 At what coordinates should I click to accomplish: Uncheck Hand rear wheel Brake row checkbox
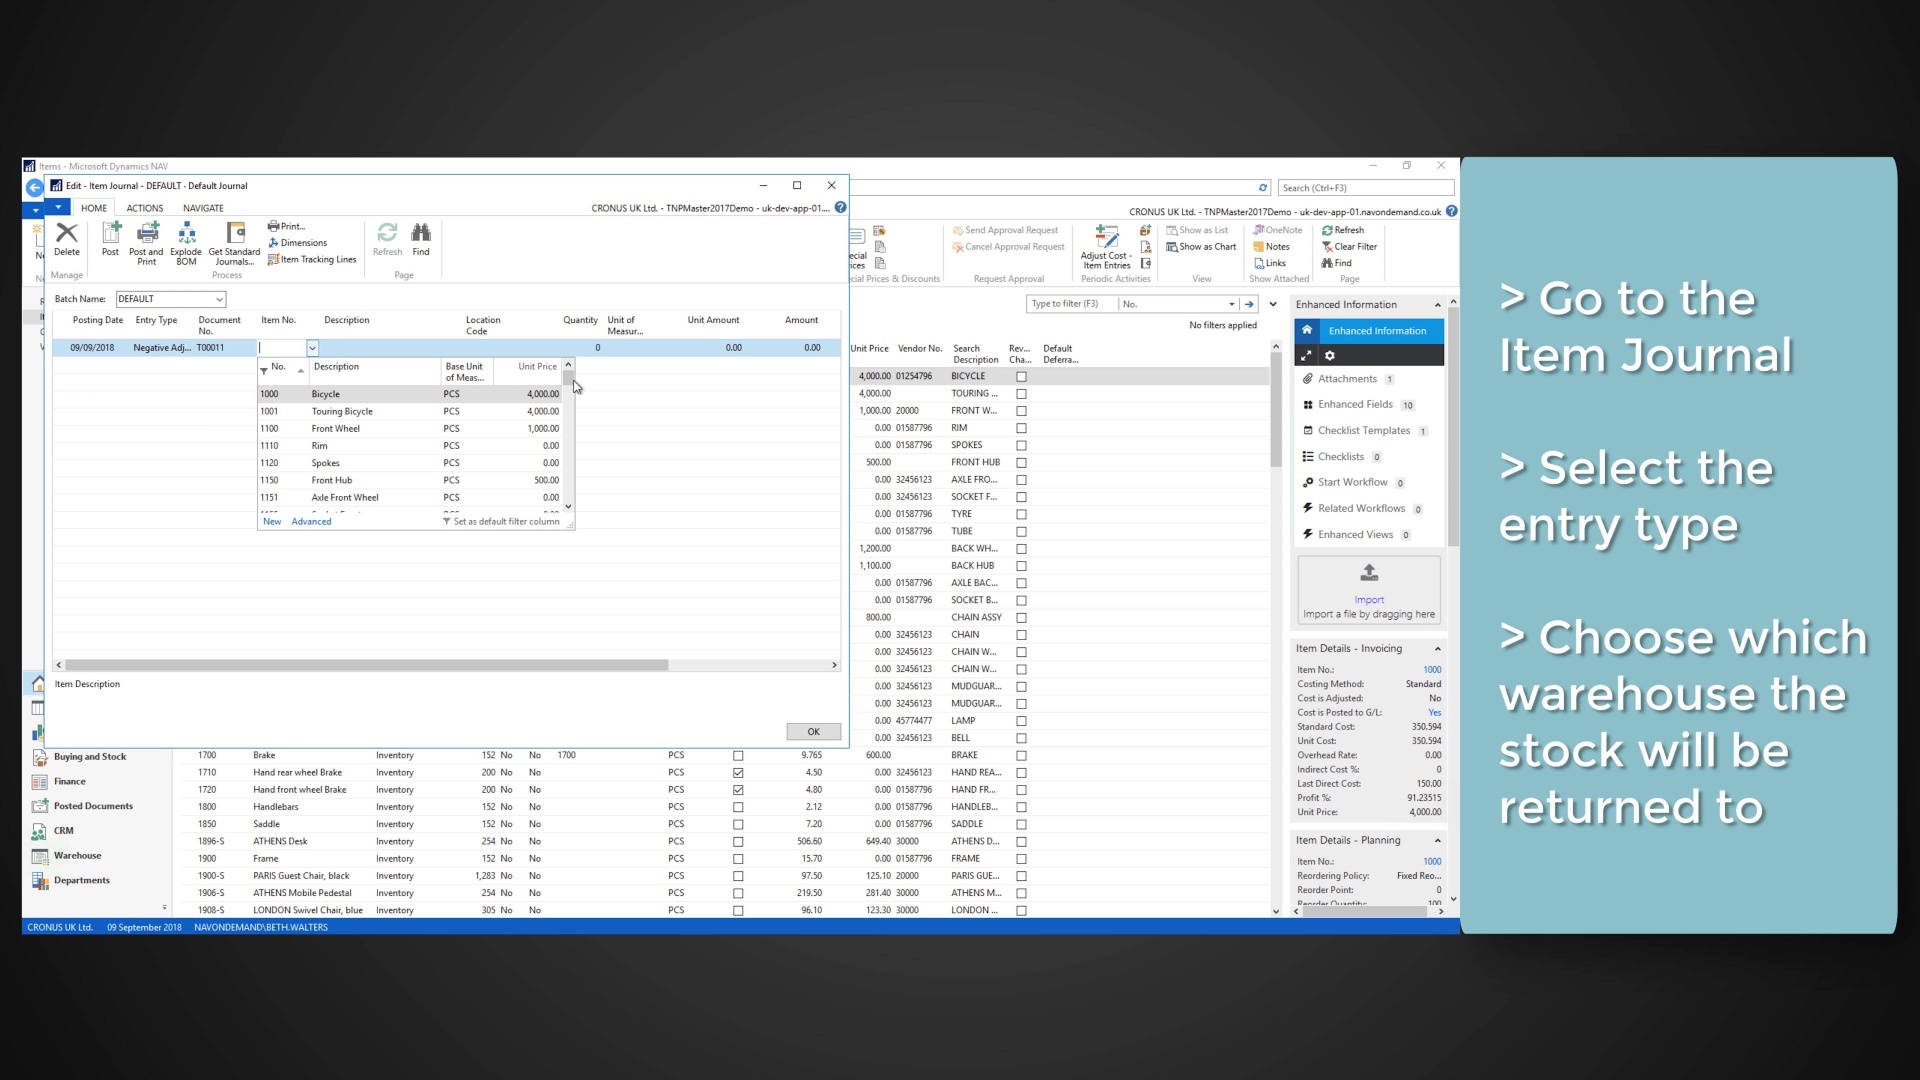click(738, 772)
